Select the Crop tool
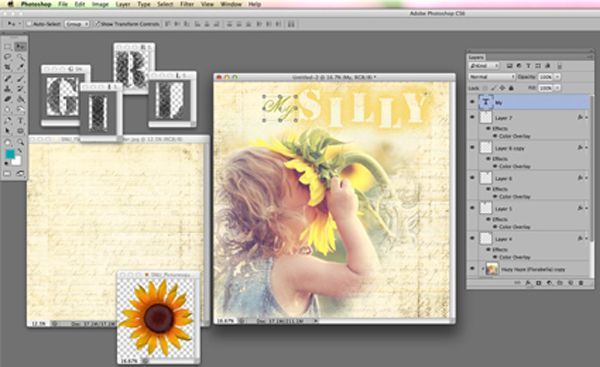The width and height of the screenshot is (600, 367). 8,67
